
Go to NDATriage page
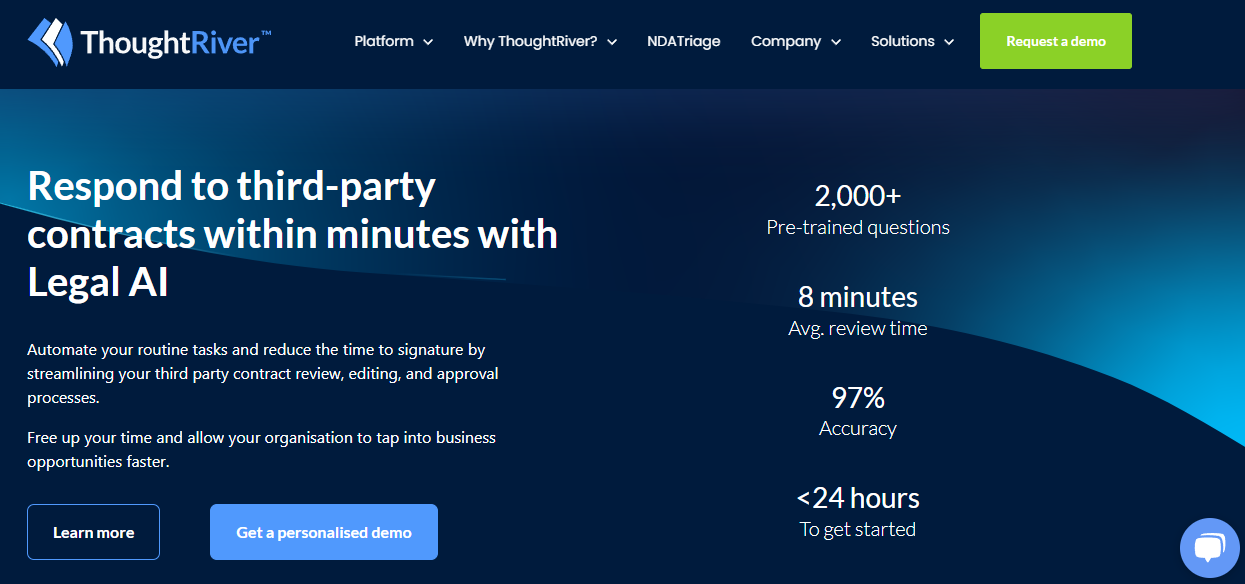pyautogui.click(x=684, y=41)
